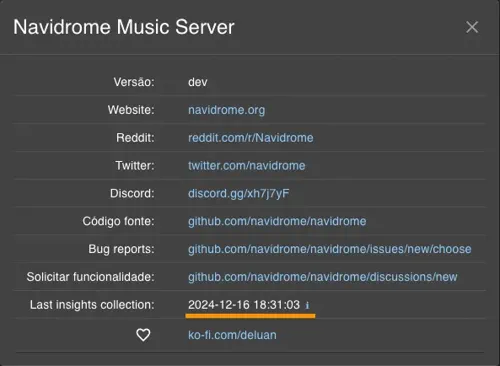Open the github.com/navidrome/navidrome source link
Viewport: 500px width, 366px height.
[277, 221]
